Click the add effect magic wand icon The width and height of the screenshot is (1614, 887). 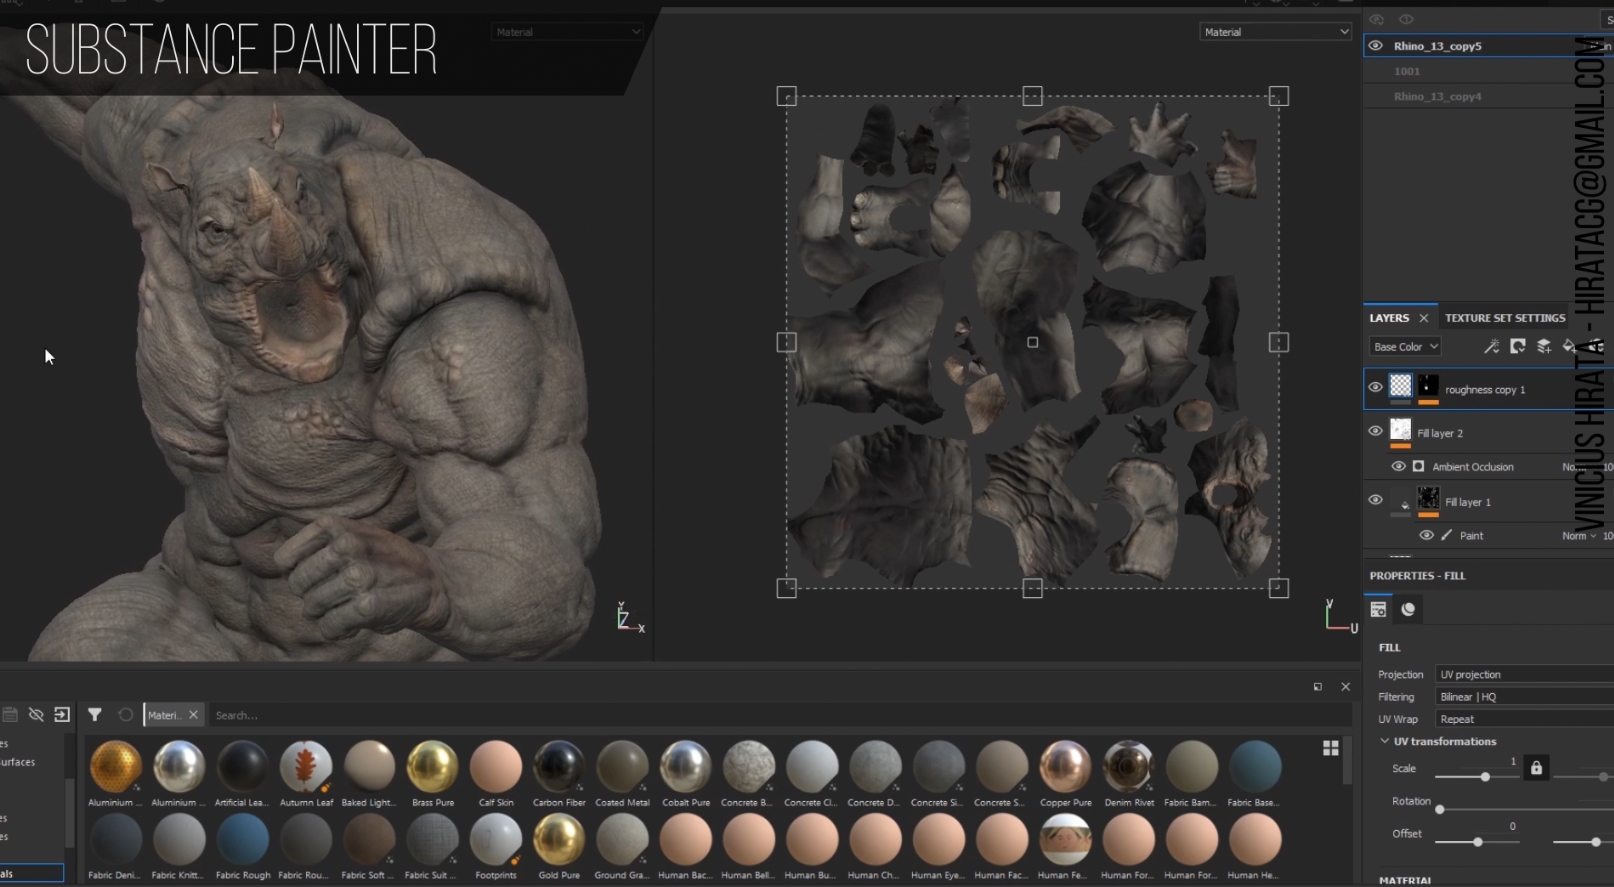pyautogui.click(x=1491, y=346)
